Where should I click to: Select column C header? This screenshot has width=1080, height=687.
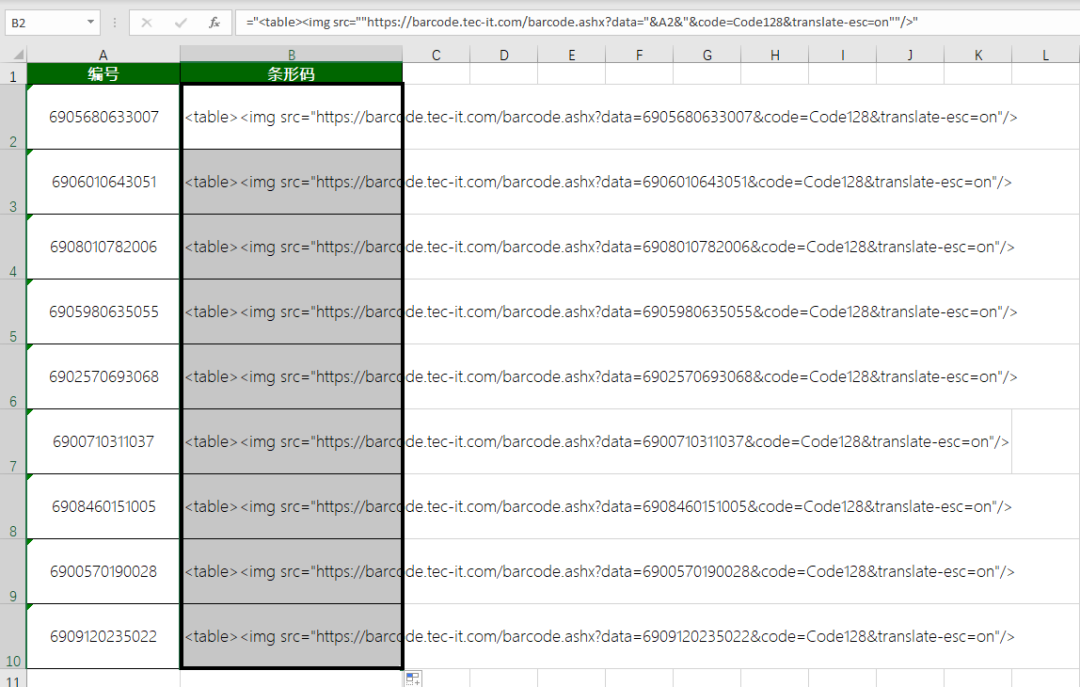coord(436,55)
